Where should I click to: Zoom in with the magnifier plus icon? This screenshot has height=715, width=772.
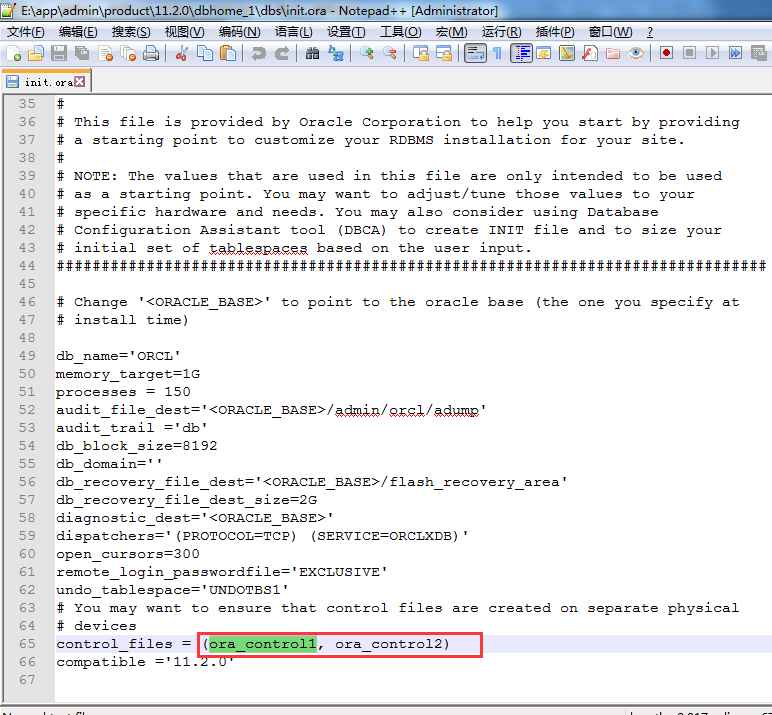coord(366,53)
